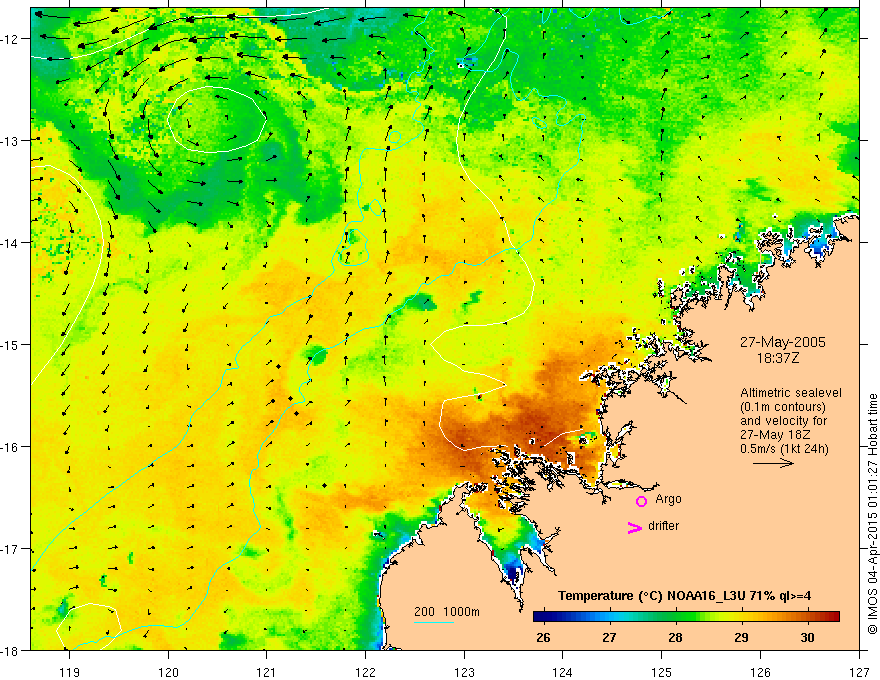
Task: Click latitude axis label -14
Action: tap(10, 243)
